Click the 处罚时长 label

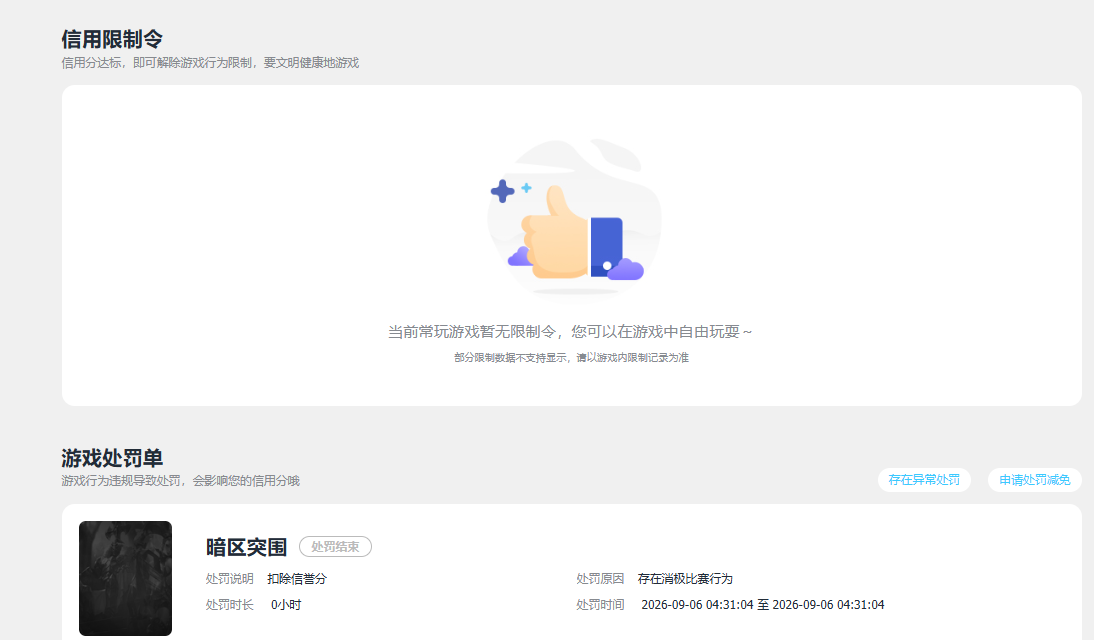coord(230,604)
